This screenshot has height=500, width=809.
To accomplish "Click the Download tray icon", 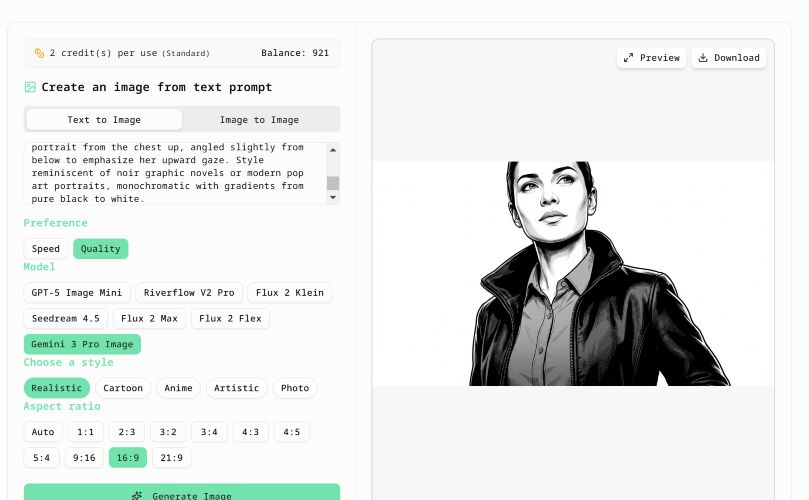I will (703, 58).
